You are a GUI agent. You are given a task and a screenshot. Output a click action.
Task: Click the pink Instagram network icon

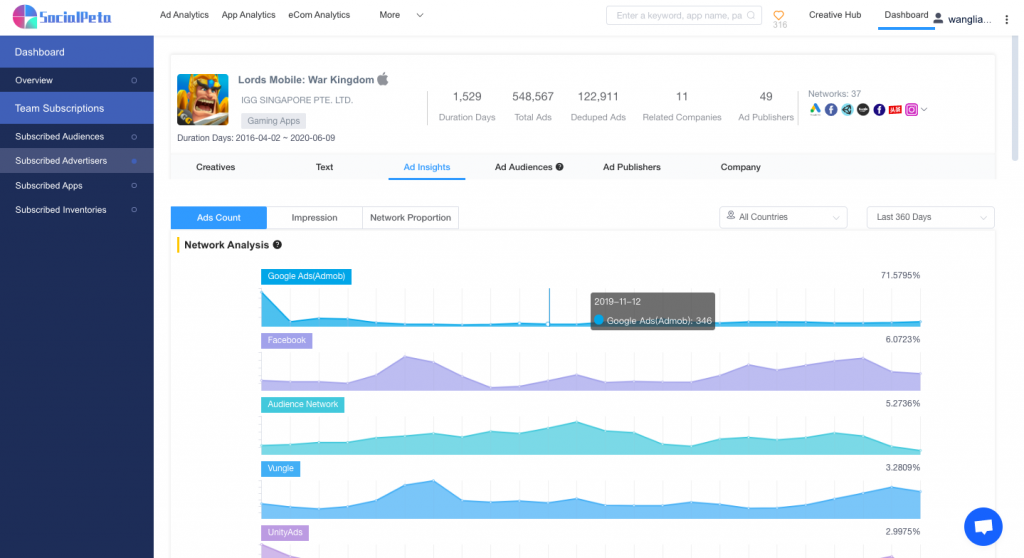click(911, 110)
